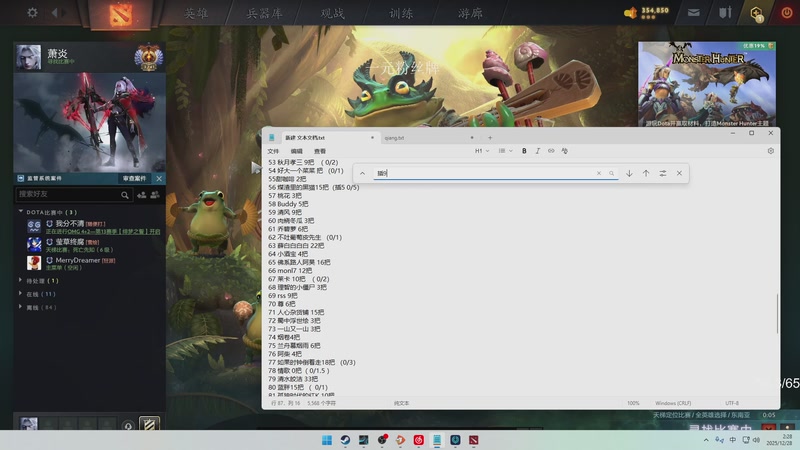This screenshot has width=800, height=450.
Task: Click the clear formatting icon
Action: 564,151
